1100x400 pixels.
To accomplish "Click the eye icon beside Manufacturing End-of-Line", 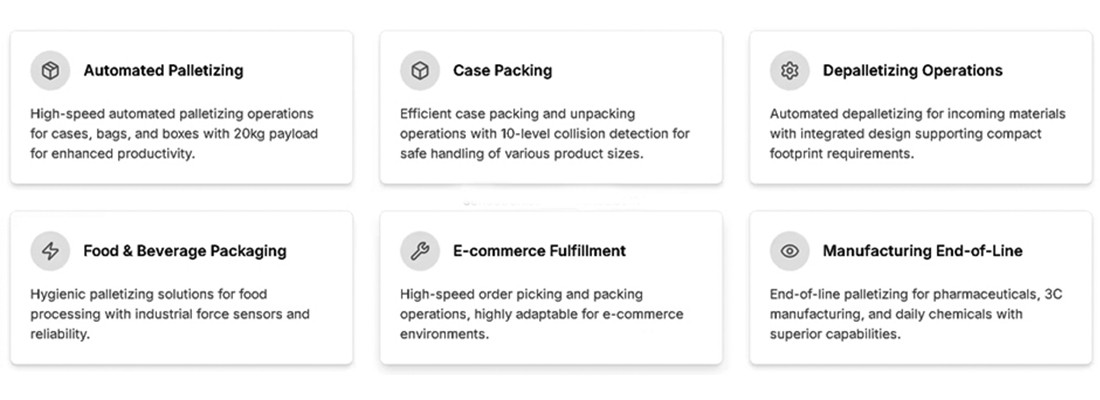I will click(x=790, y=251).
